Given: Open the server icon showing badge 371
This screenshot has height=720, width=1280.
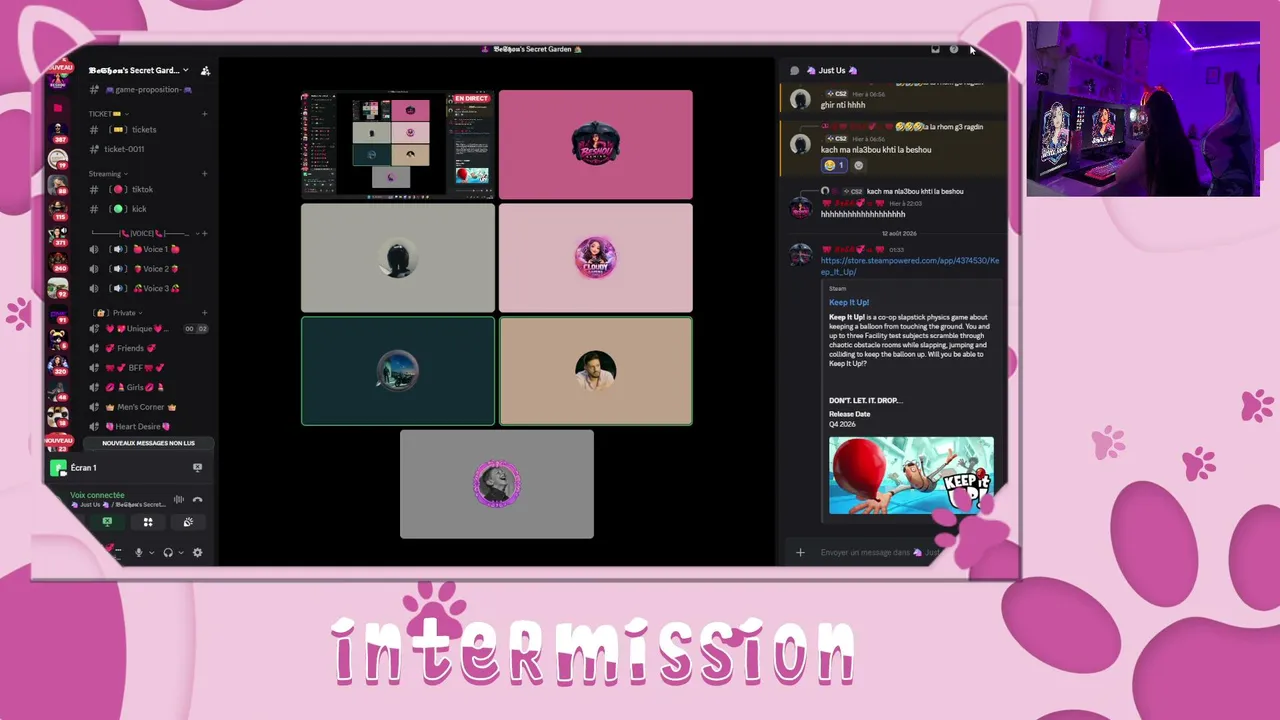Looking at the screenshot, I should 58,236.
